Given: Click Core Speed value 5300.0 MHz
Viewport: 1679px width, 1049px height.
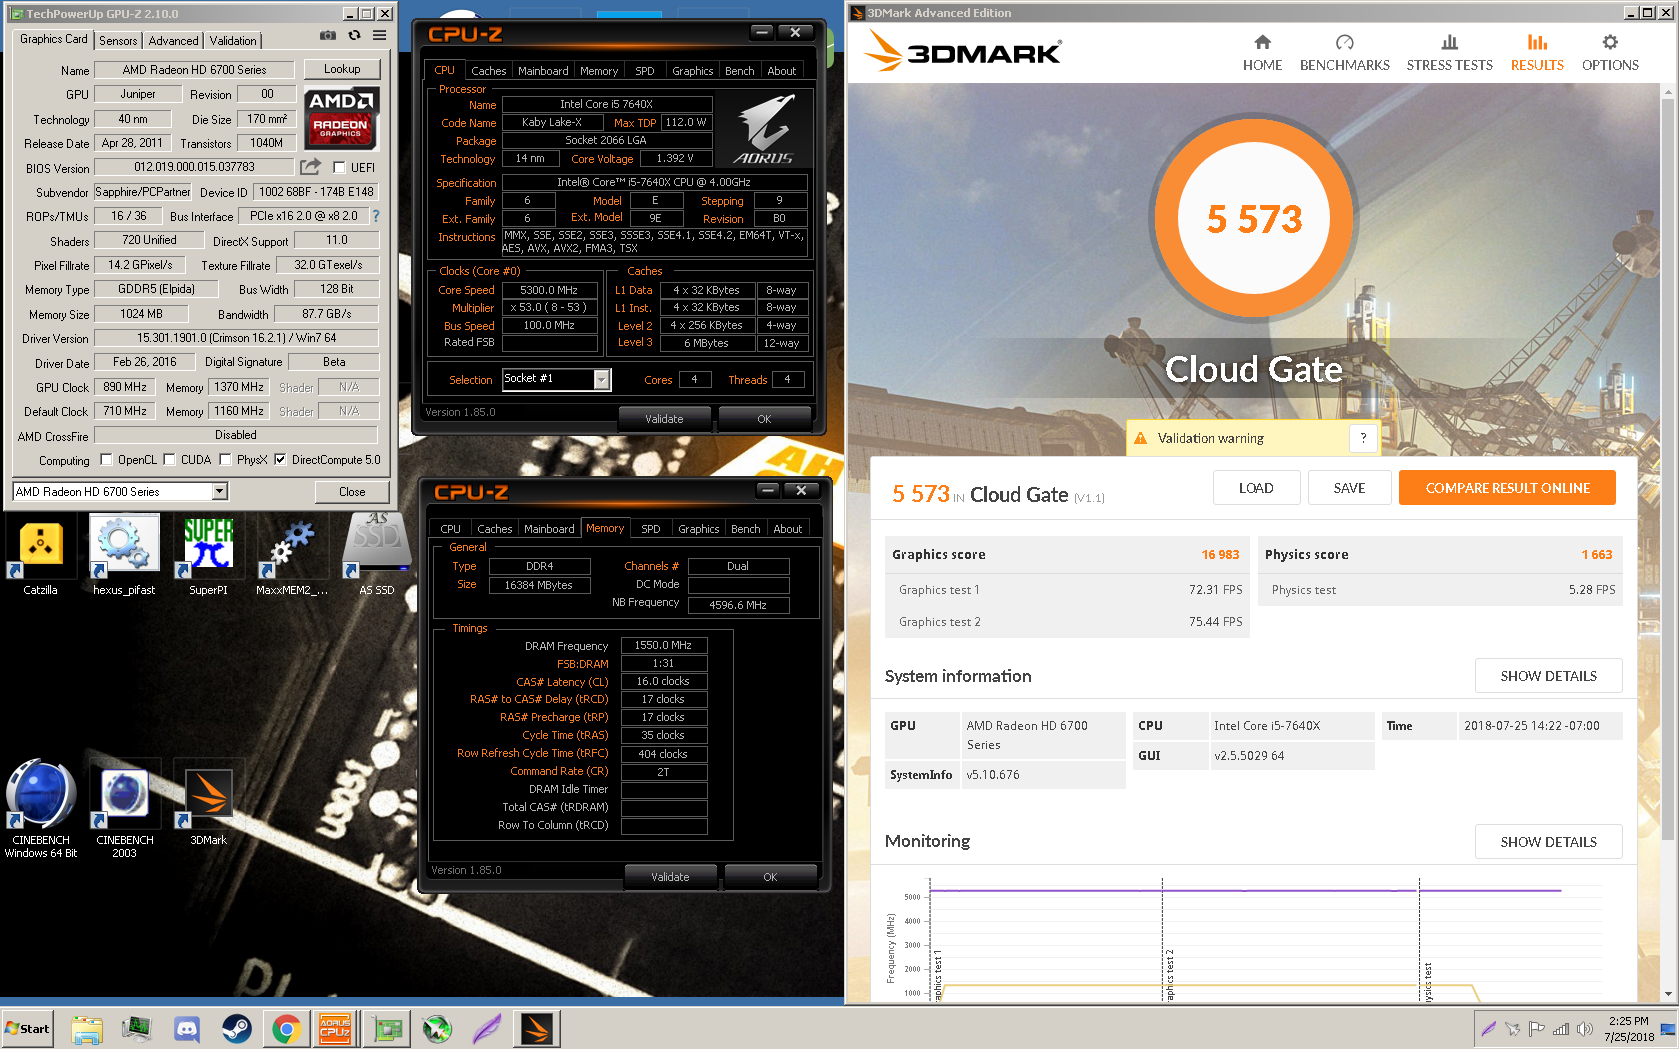Looking at the screenshot, I should (548, 290).
